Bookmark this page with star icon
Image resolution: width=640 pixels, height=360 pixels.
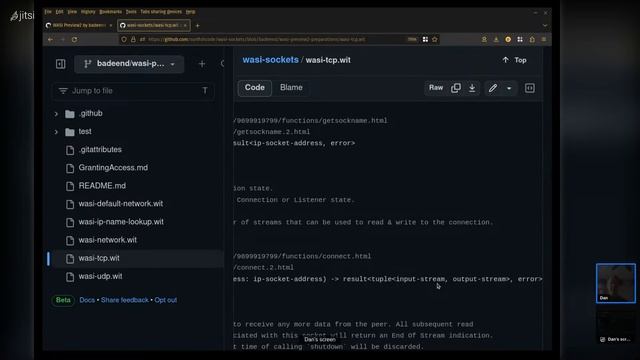(x=435, y=40)
